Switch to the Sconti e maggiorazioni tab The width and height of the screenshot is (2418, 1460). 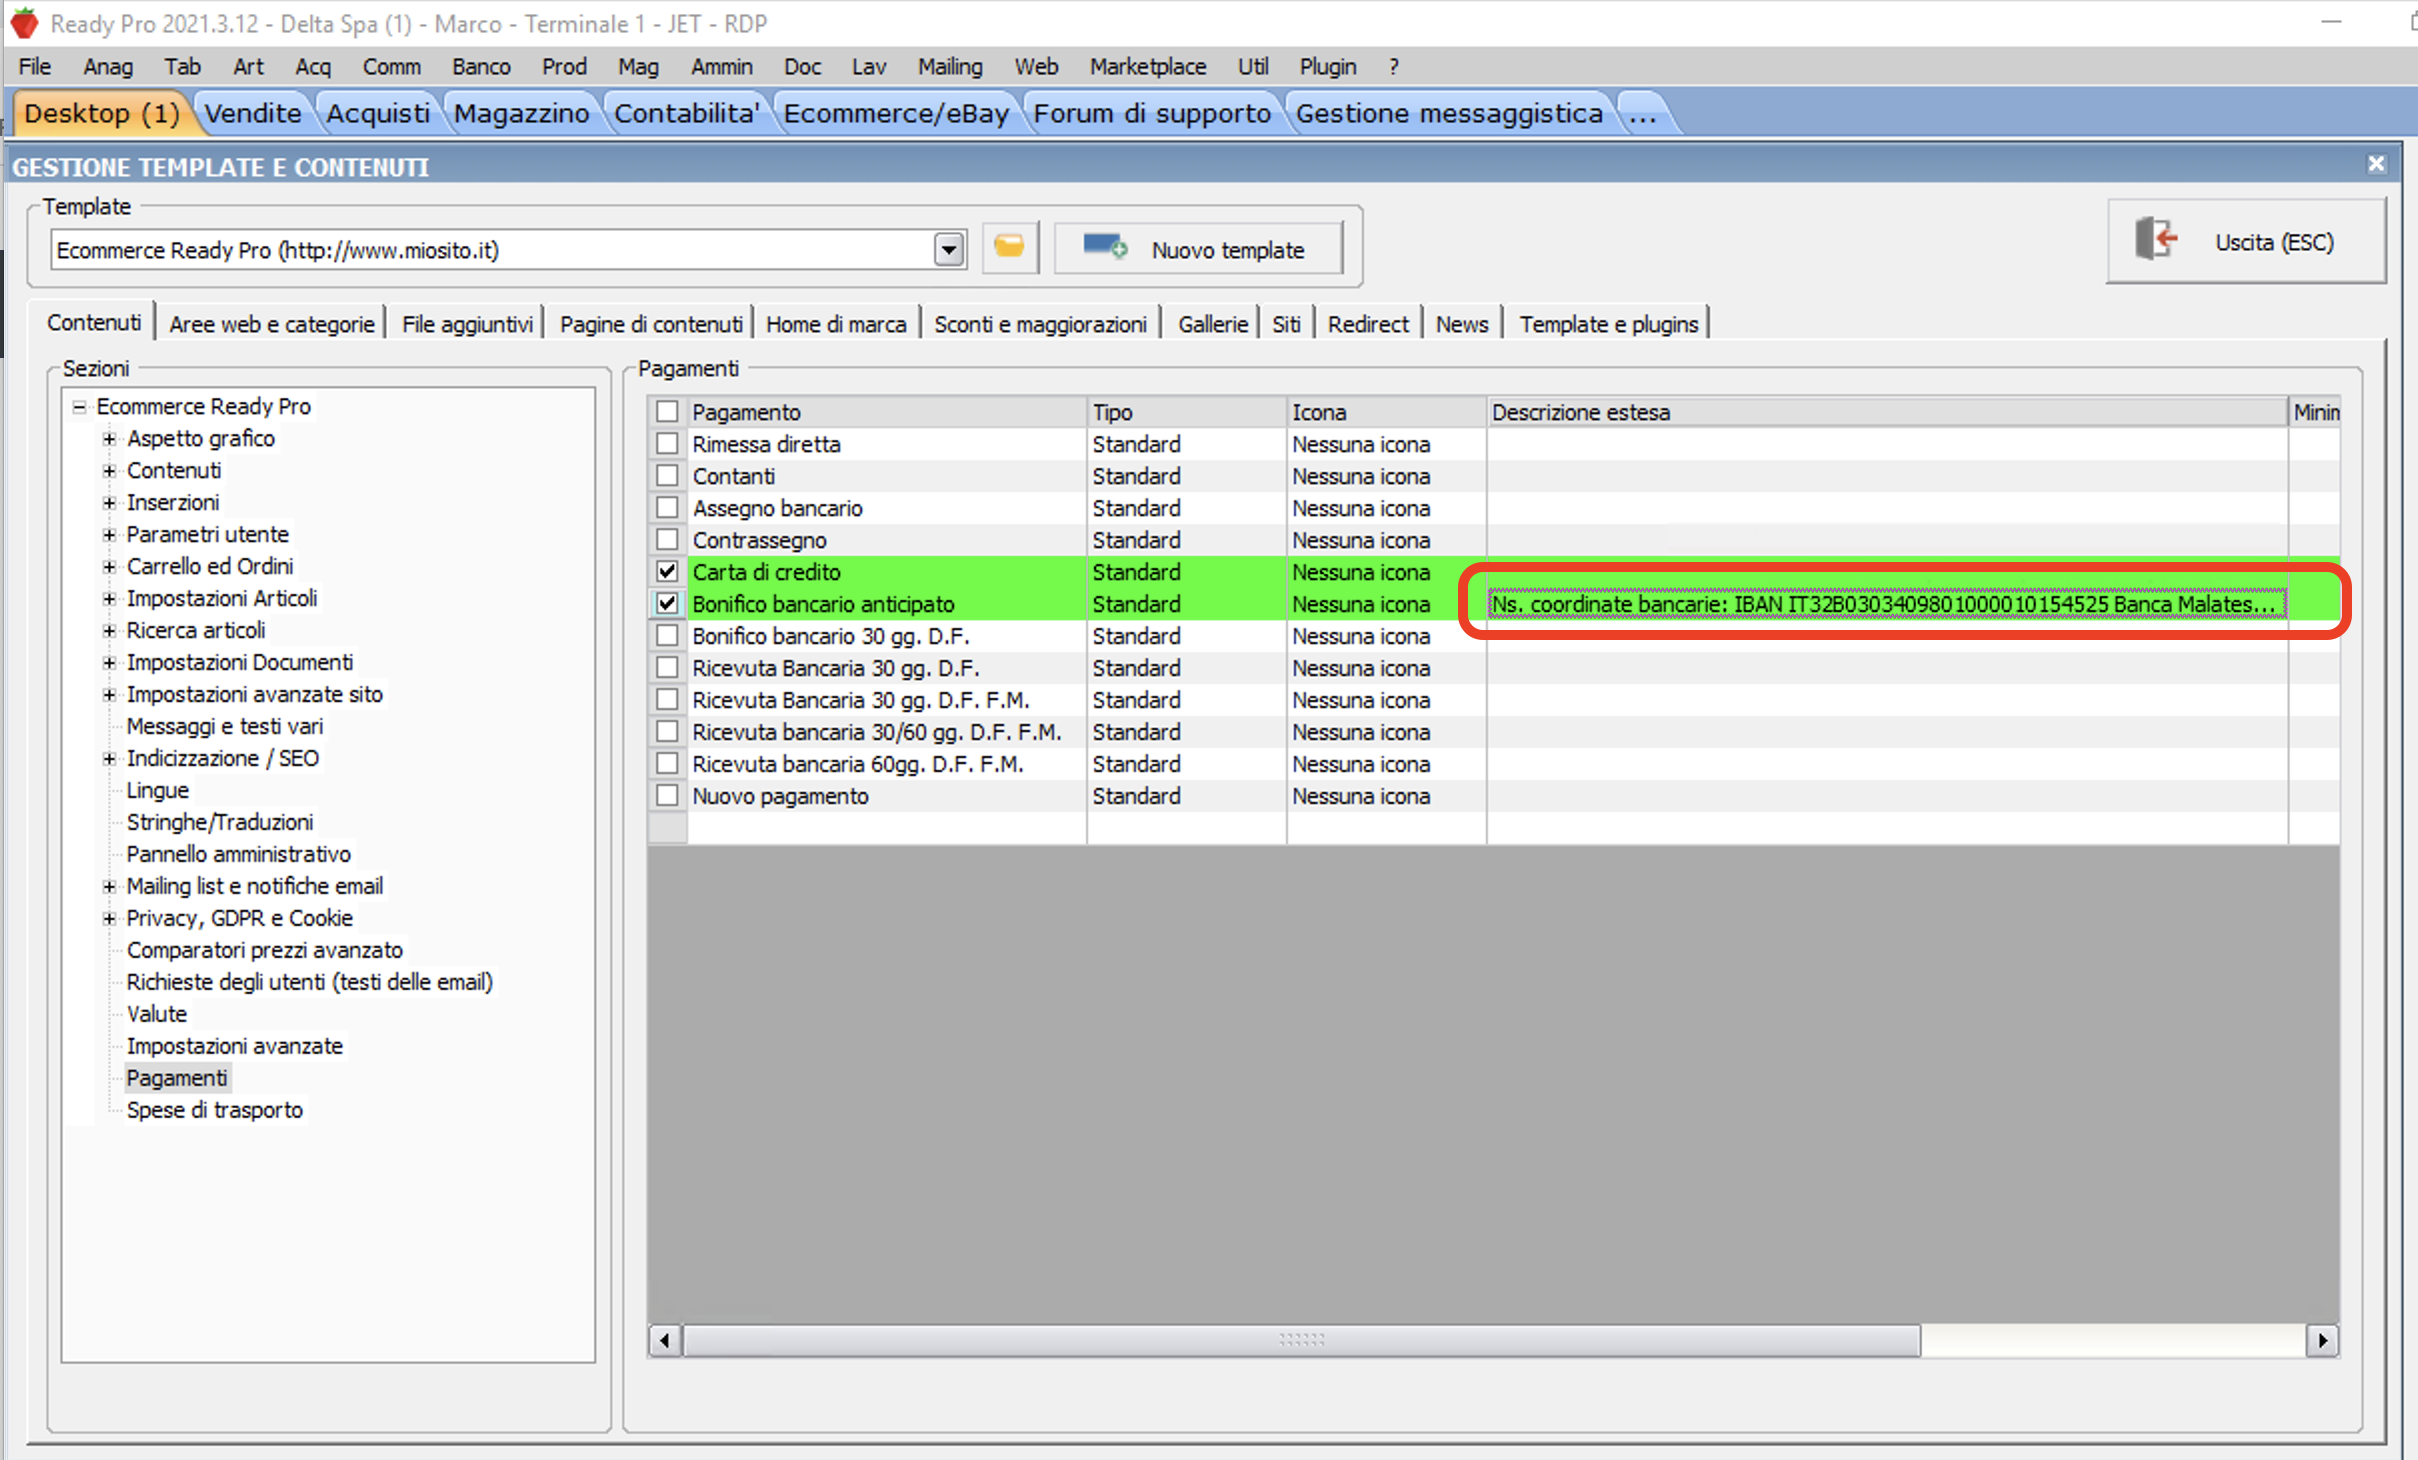tap(1039, 324)
